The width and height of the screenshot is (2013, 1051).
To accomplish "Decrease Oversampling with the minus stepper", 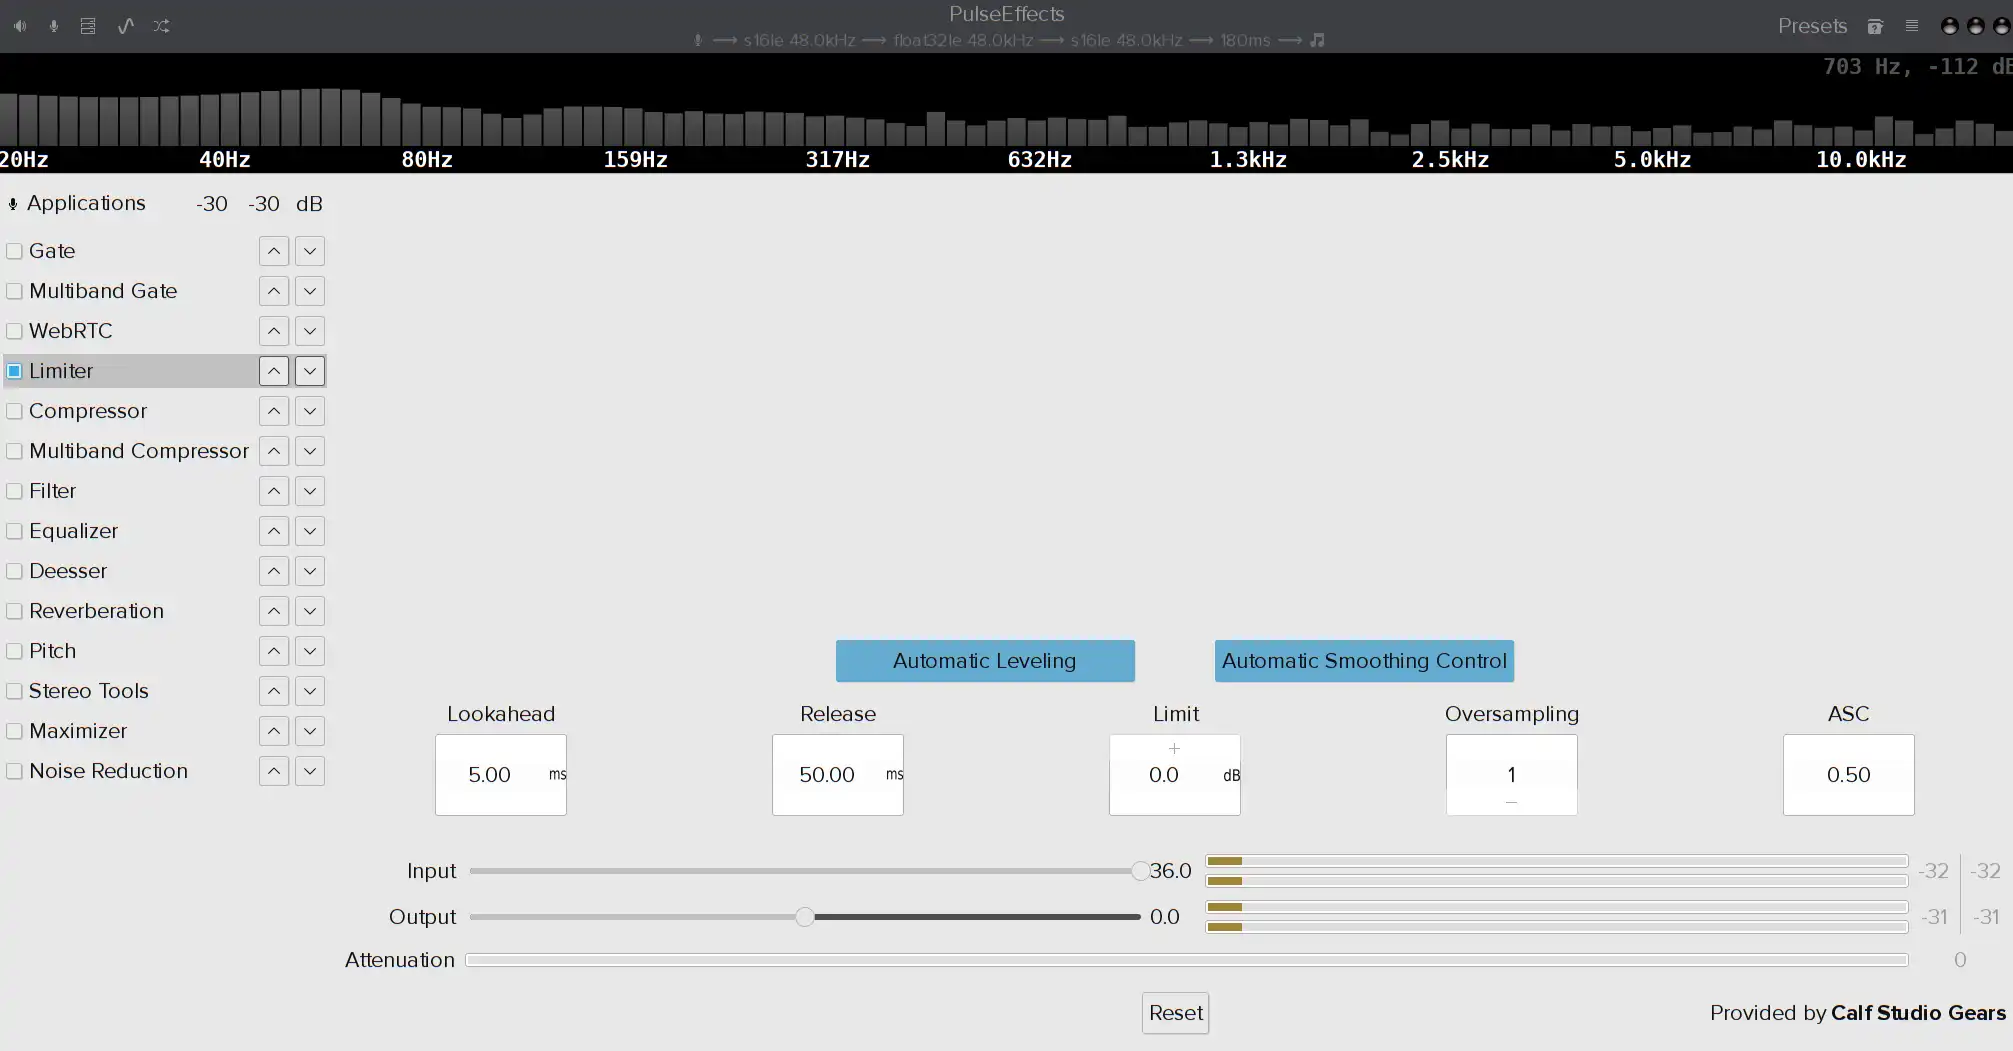I will (1511, 802).
